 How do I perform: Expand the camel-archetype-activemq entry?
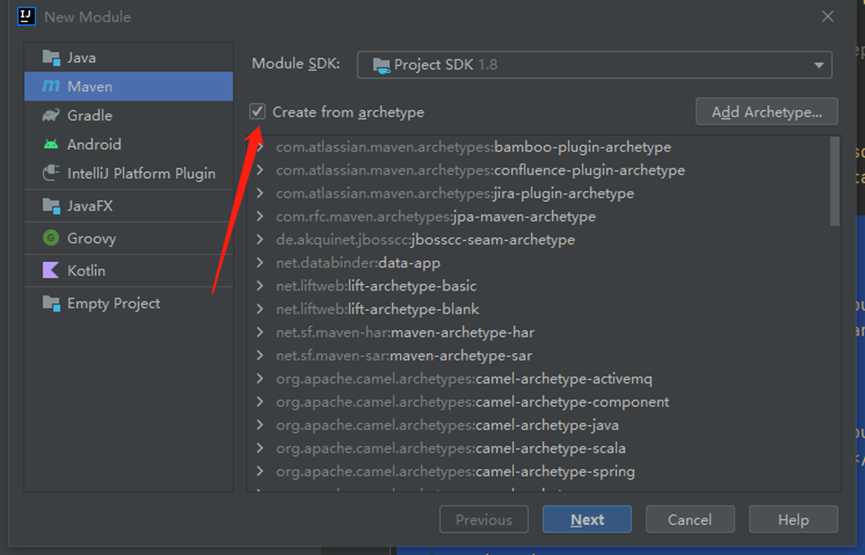point(260,378)
